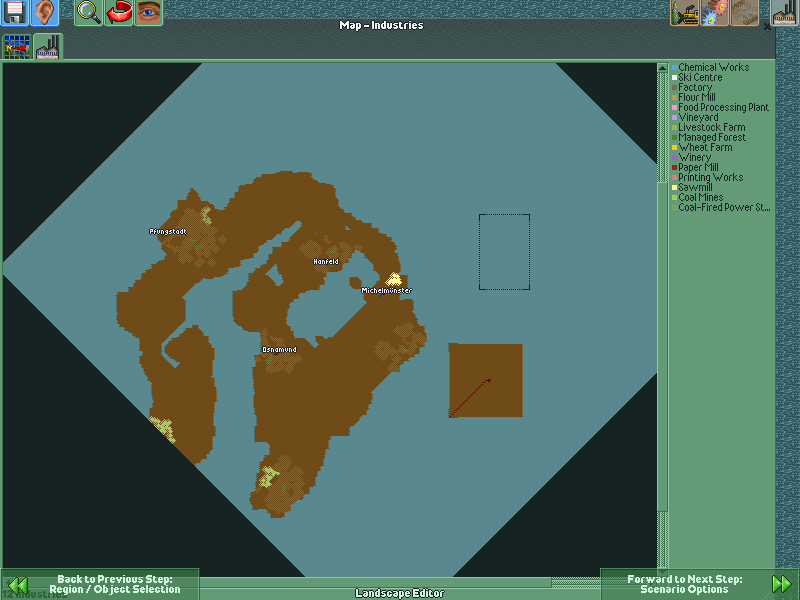Open the factory industries toolbar button
Screen dimensions: 800x600
pos(785,12)
